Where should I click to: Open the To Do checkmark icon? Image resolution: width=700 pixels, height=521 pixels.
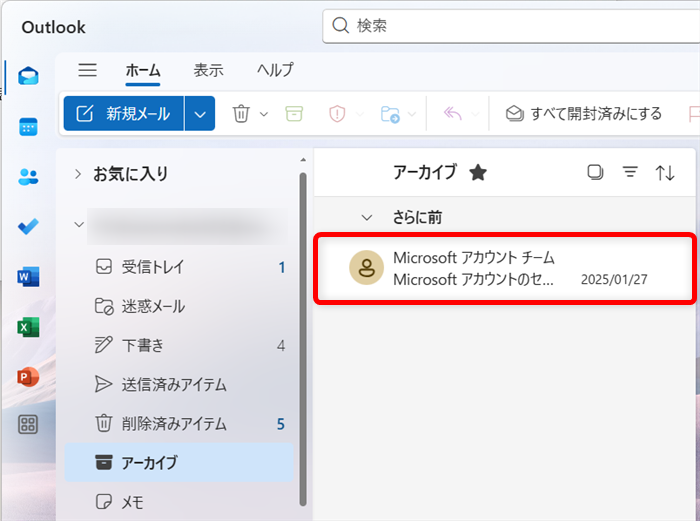coord(28,227)
